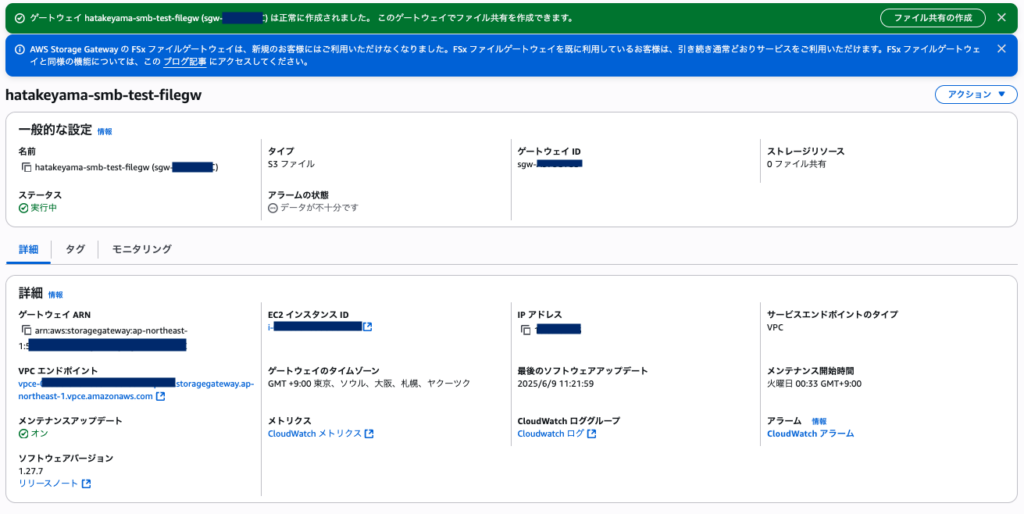Click external icon beside リリースノート
The width and height of the screenshot is (1024, 514).
pyautogui.click(x=86, y=483)
